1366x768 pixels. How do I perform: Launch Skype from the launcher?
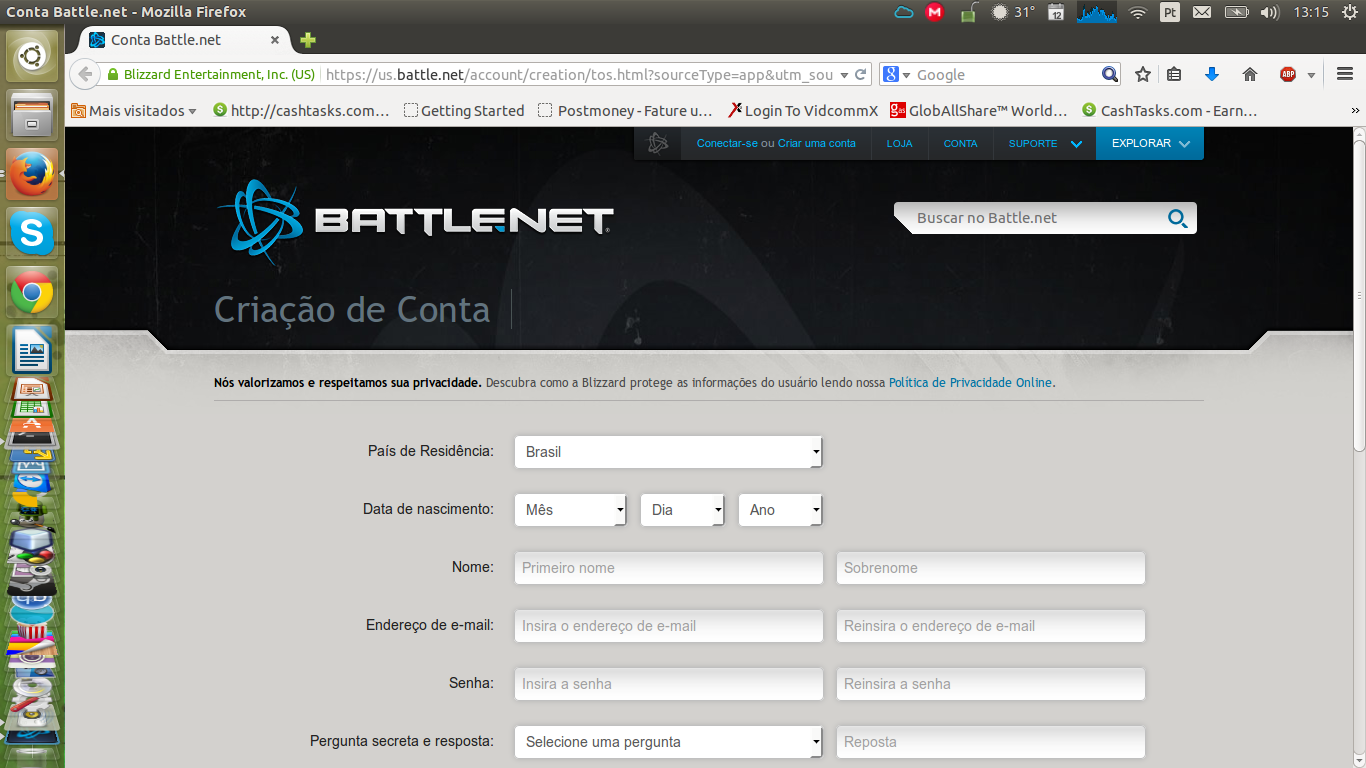click(x=33, y=233)
